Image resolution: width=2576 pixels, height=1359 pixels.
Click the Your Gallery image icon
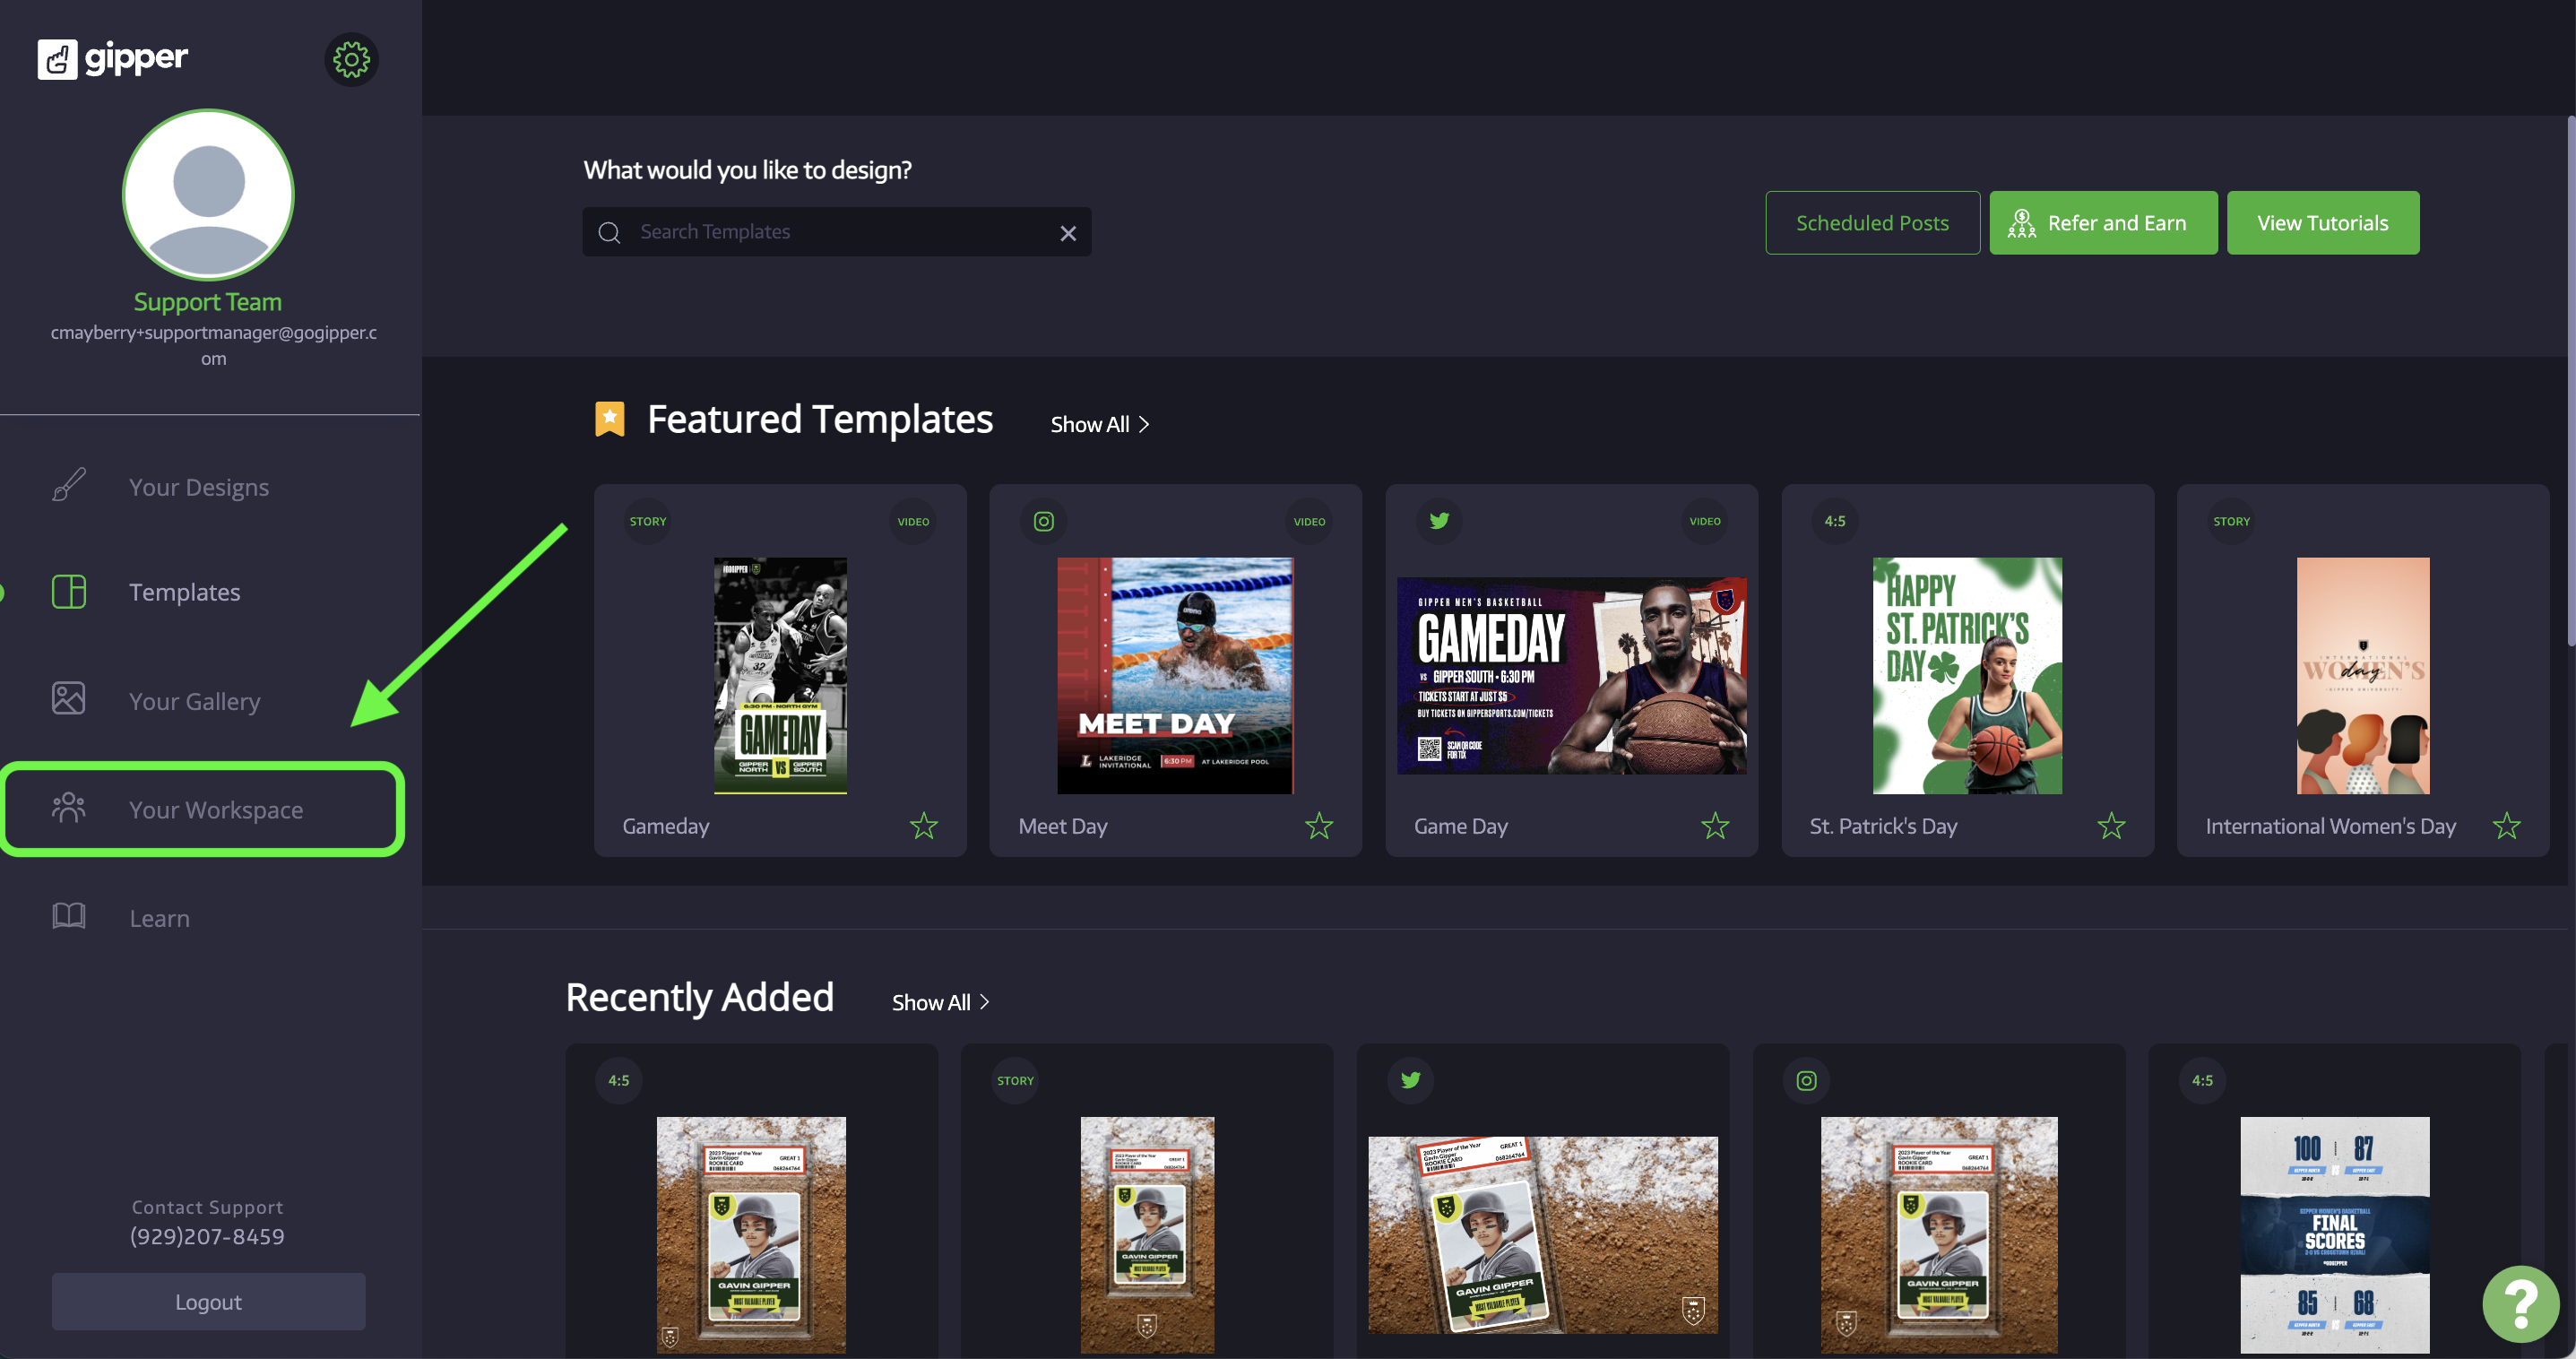(x=68, y=698)
